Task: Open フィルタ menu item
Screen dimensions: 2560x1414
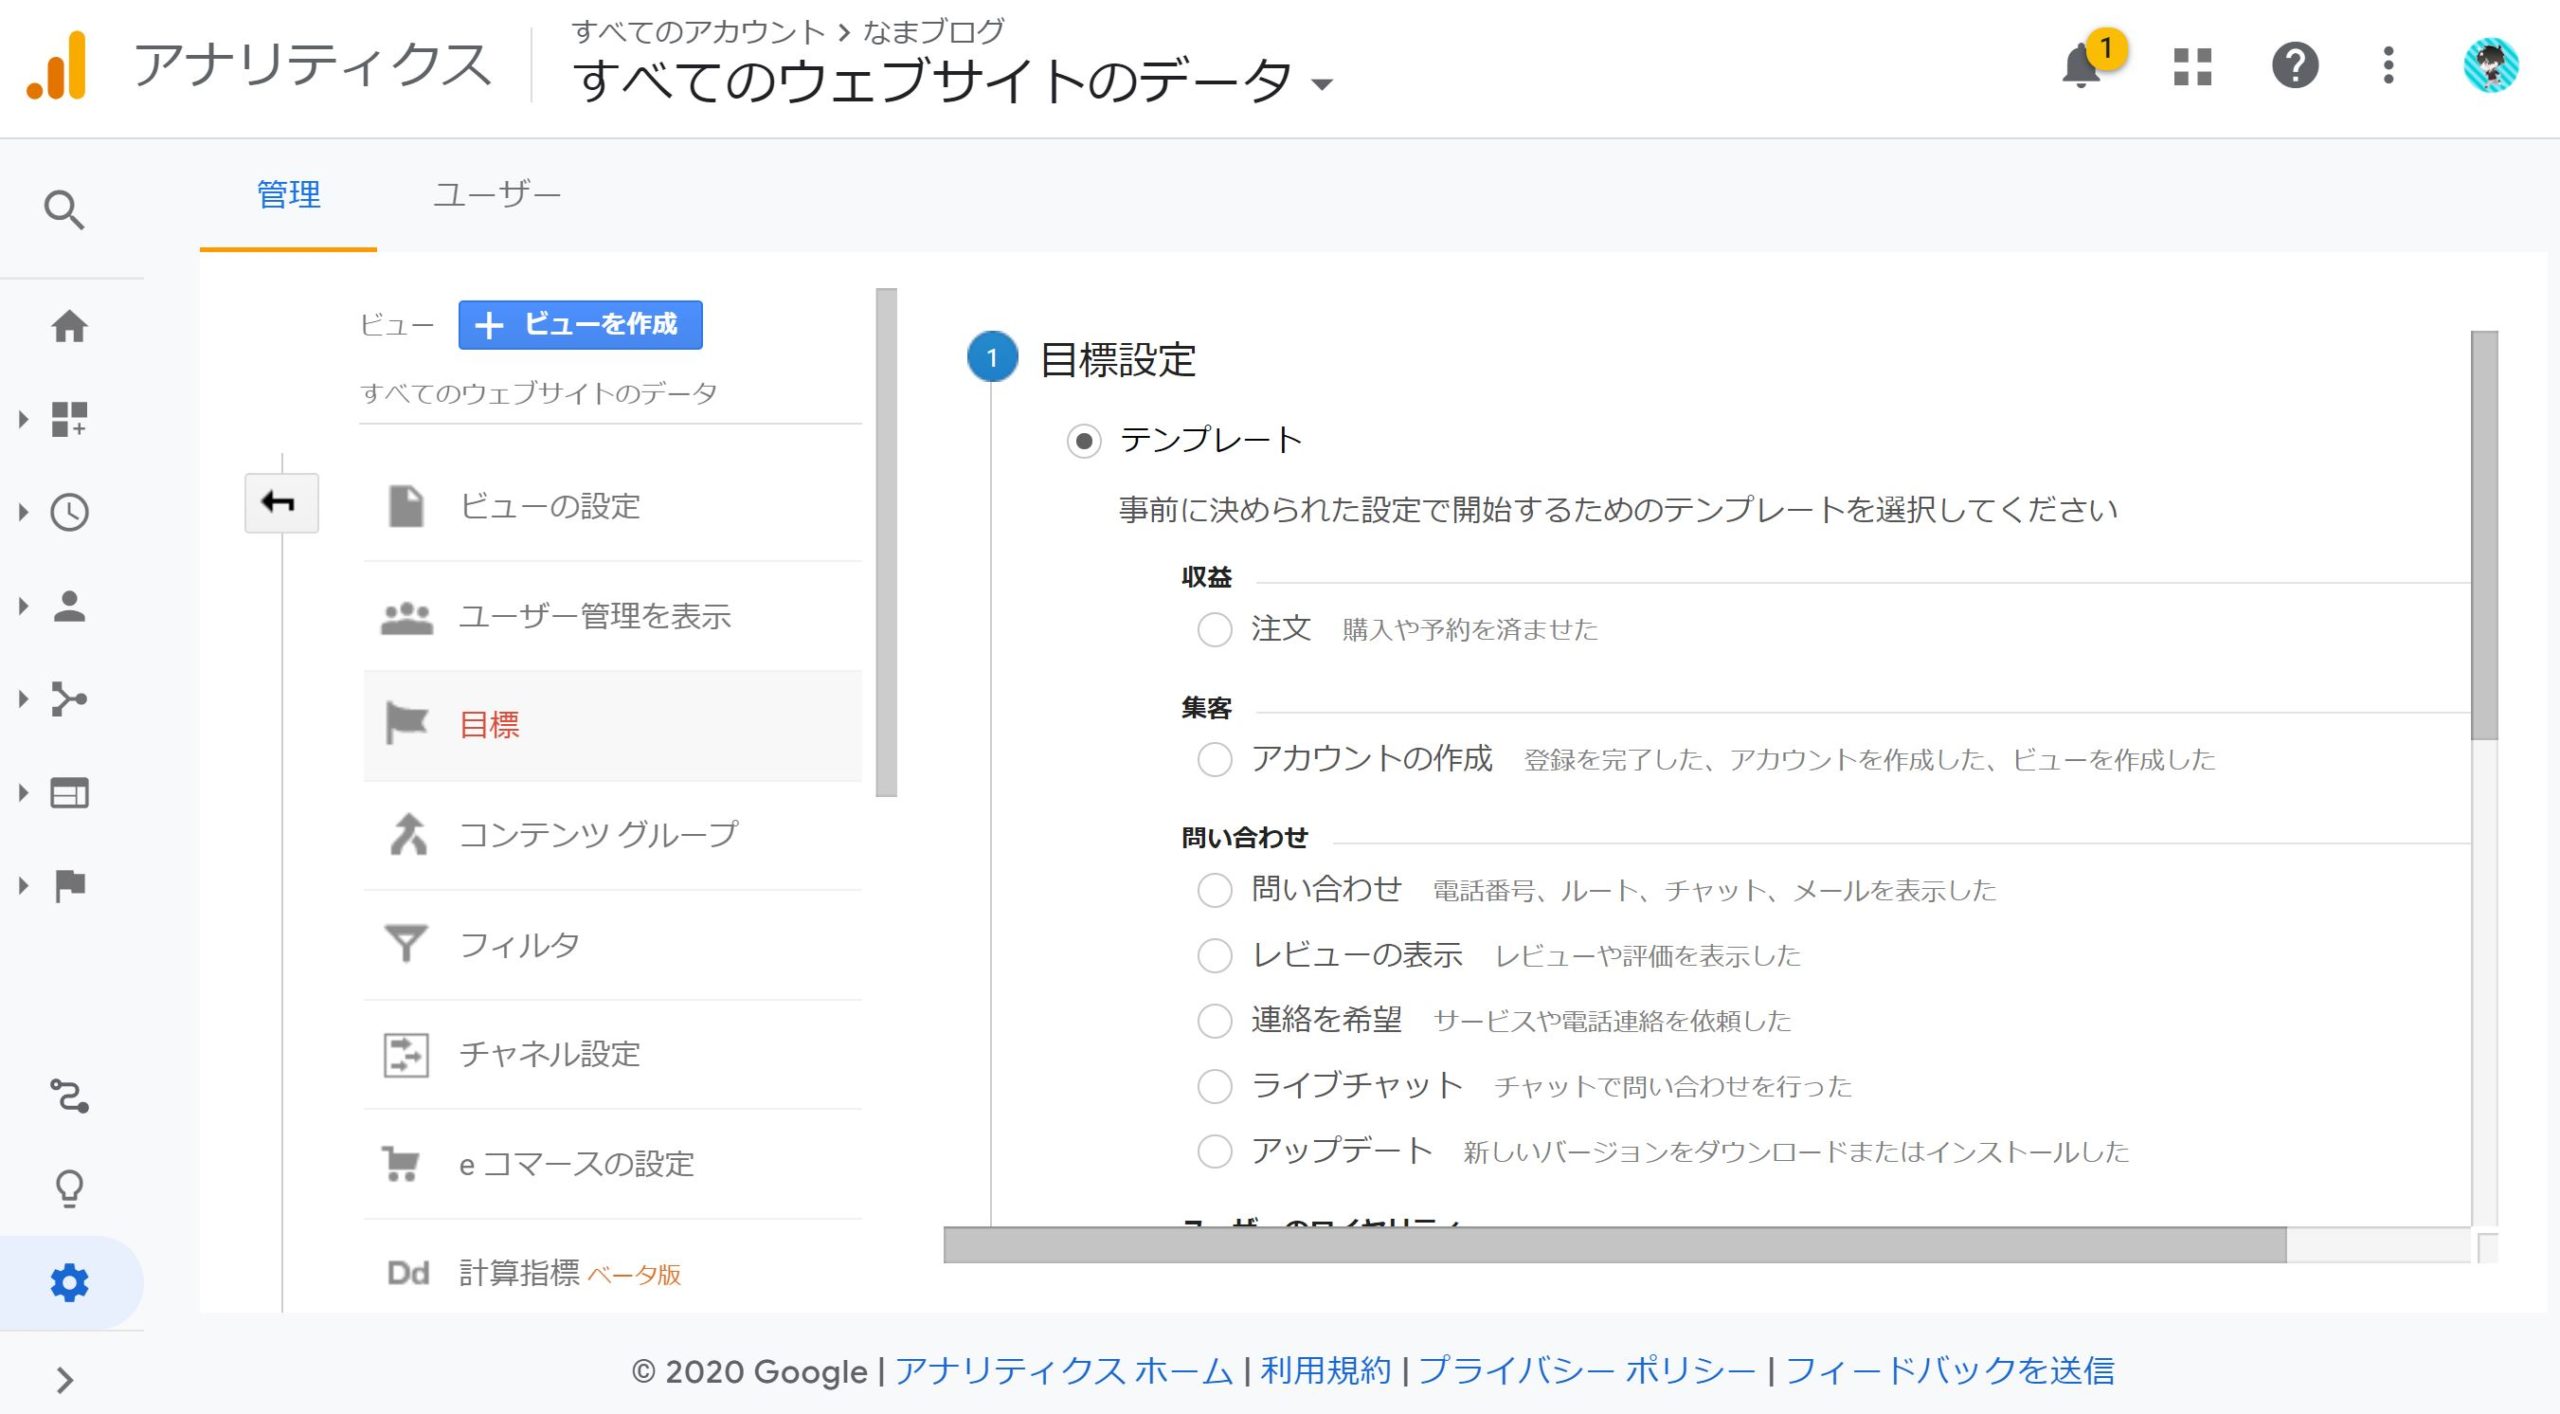Action: [x=612, y=944]
